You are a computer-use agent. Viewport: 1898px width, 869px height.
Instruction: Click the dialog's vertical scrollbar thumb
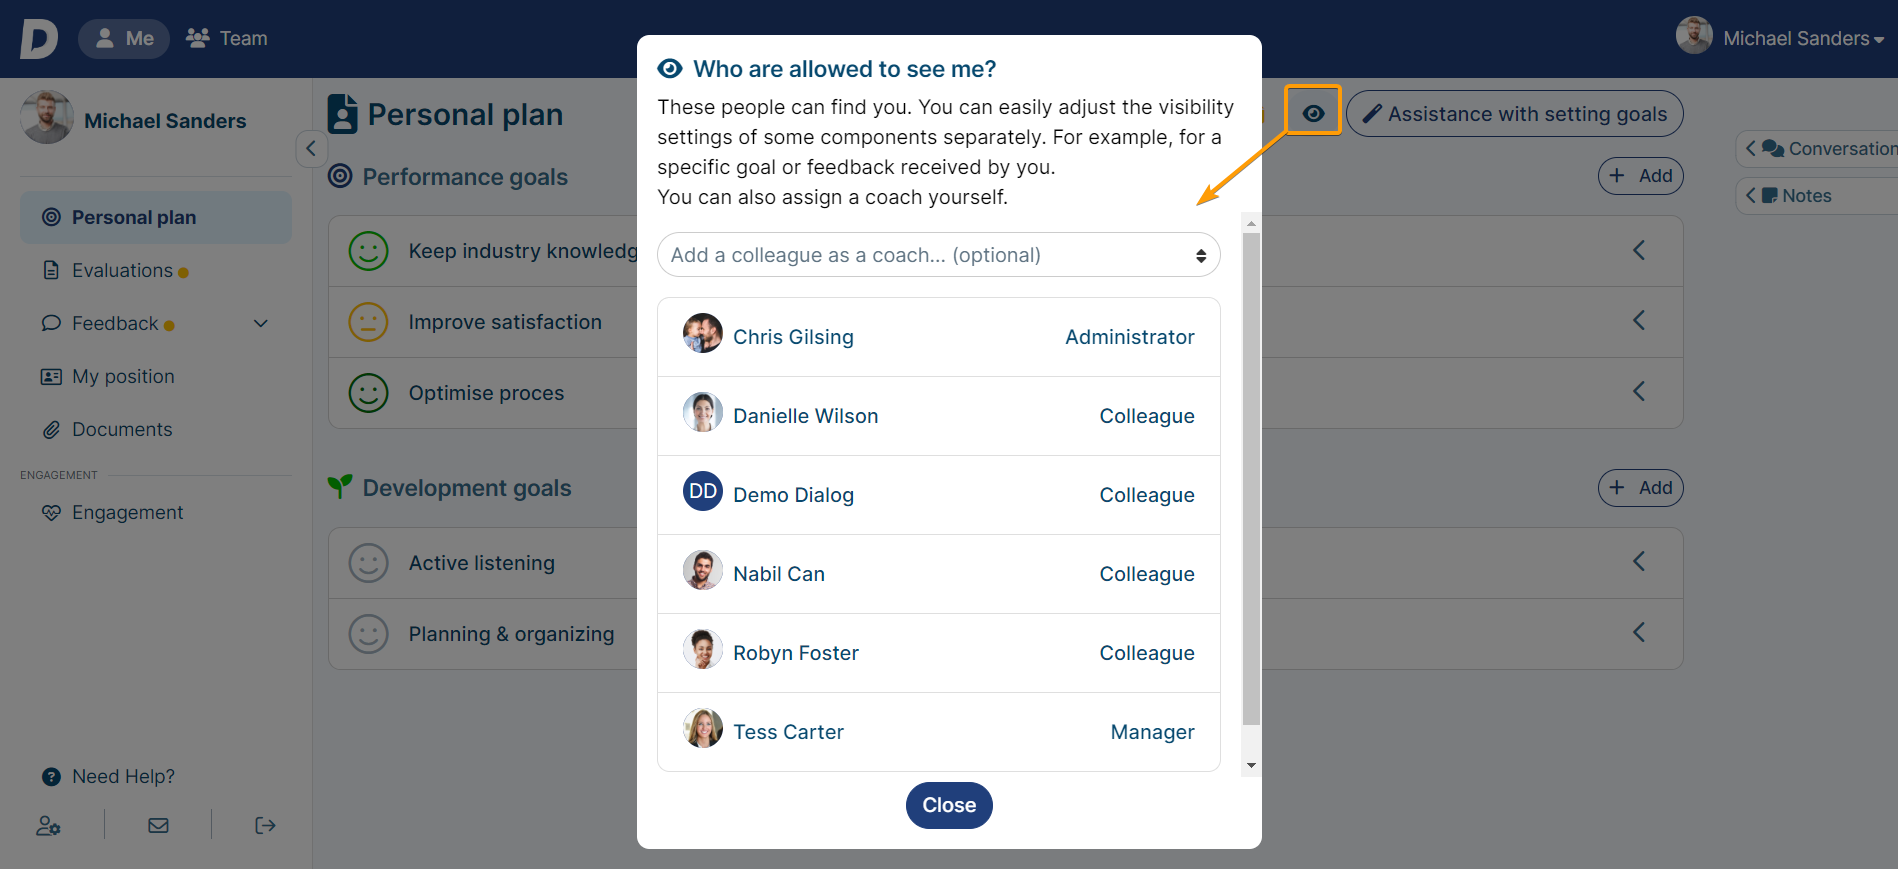(1251, 478)
